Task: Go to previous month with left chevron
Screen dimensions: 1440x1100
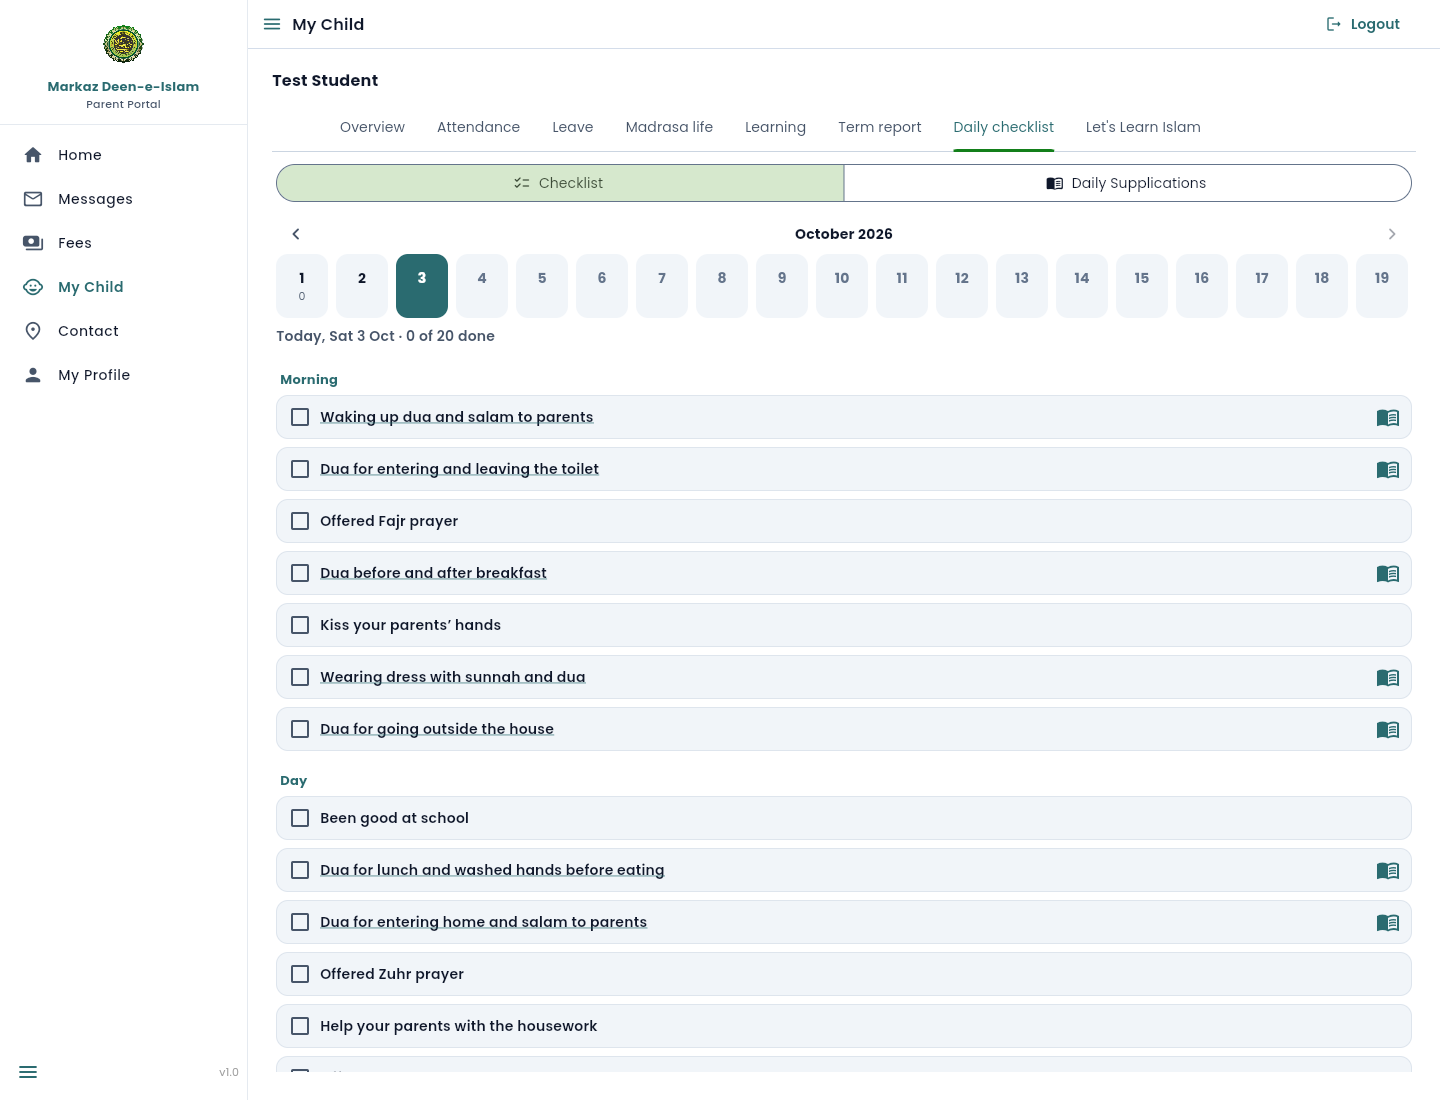Action: coord(296,234)
